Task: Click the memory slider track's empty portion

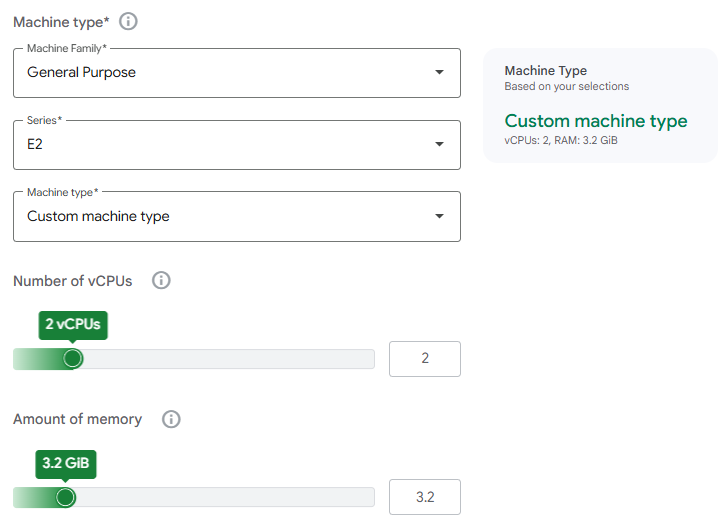Action: click(x=225, y=497)
